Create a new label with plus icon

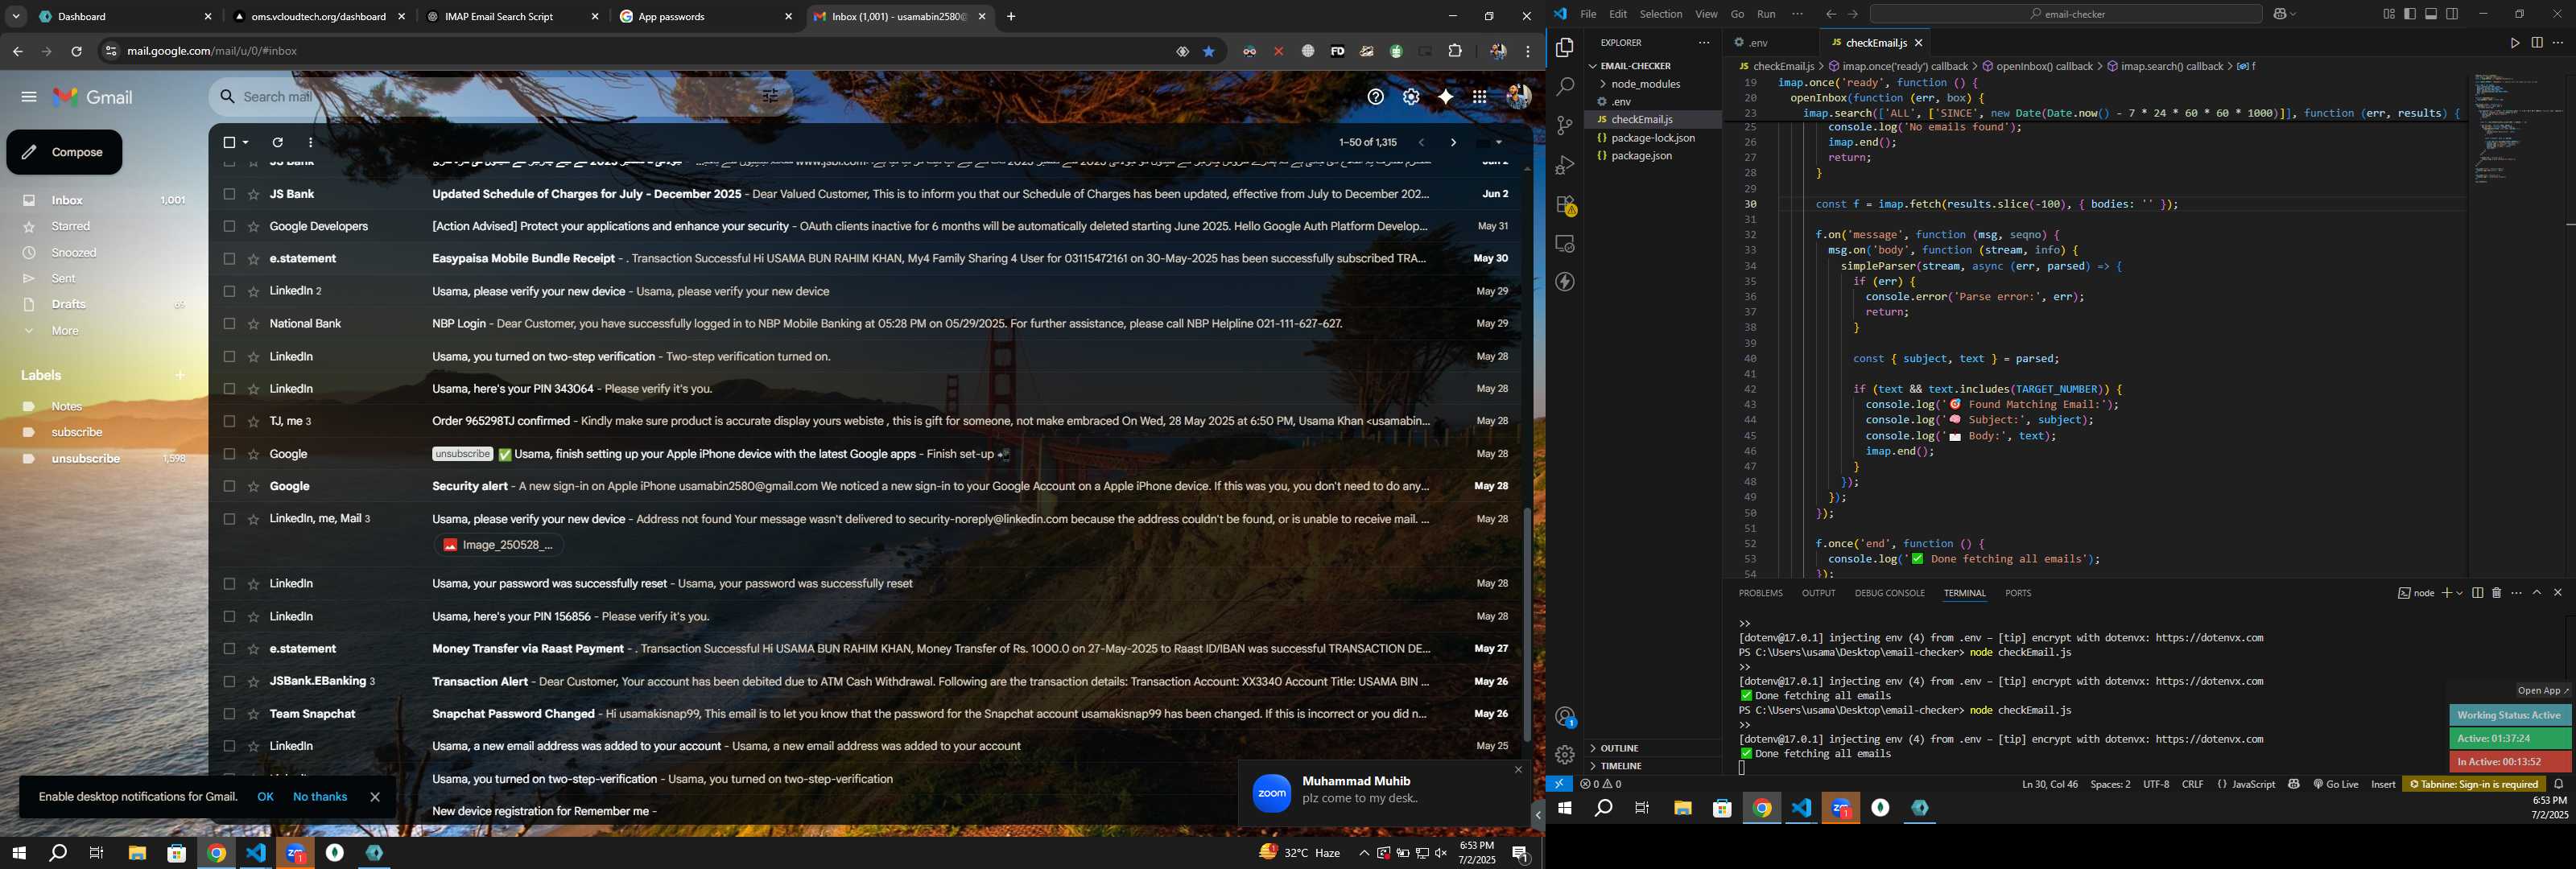(180, 375)
